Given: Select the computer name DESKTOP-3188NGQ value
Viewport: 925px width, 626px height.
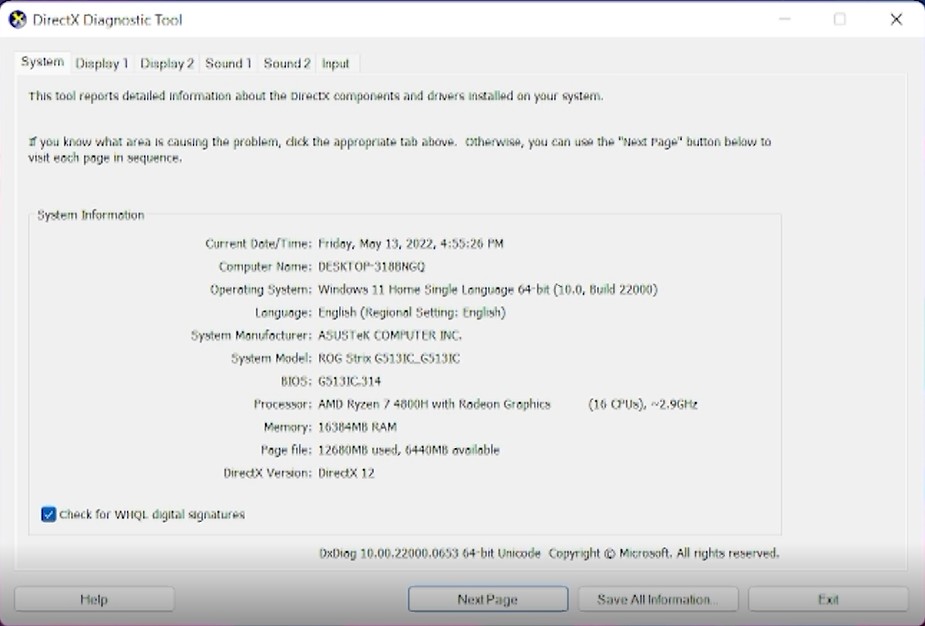Looking at the screenshot, I should pyautogui.click(x=372, y=267).
